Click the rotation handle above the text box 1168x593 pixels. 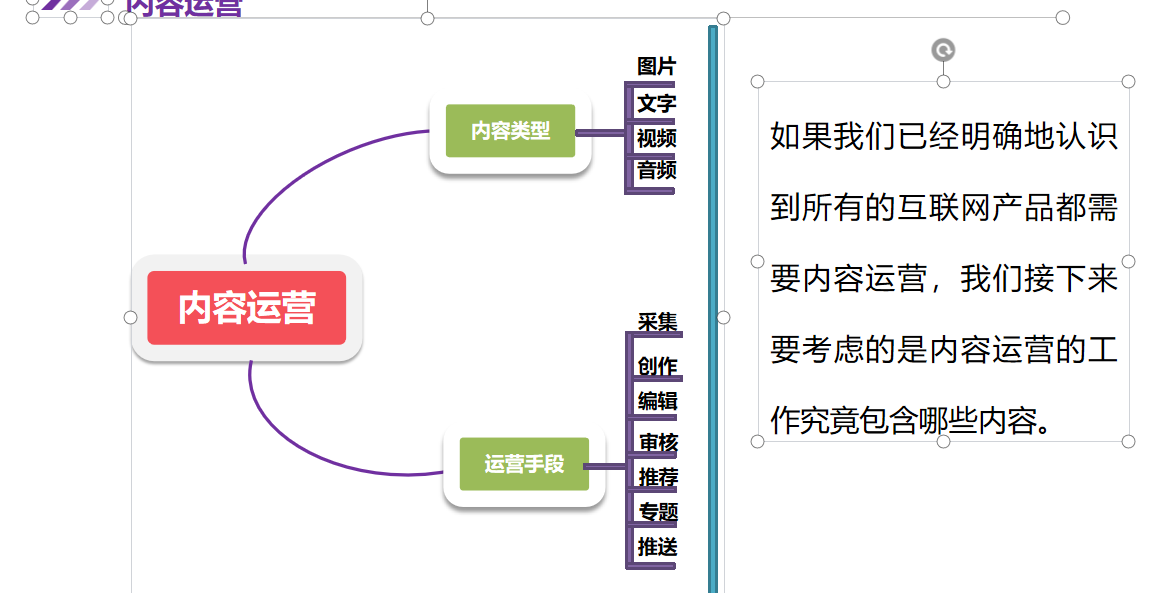coord(943,50)
